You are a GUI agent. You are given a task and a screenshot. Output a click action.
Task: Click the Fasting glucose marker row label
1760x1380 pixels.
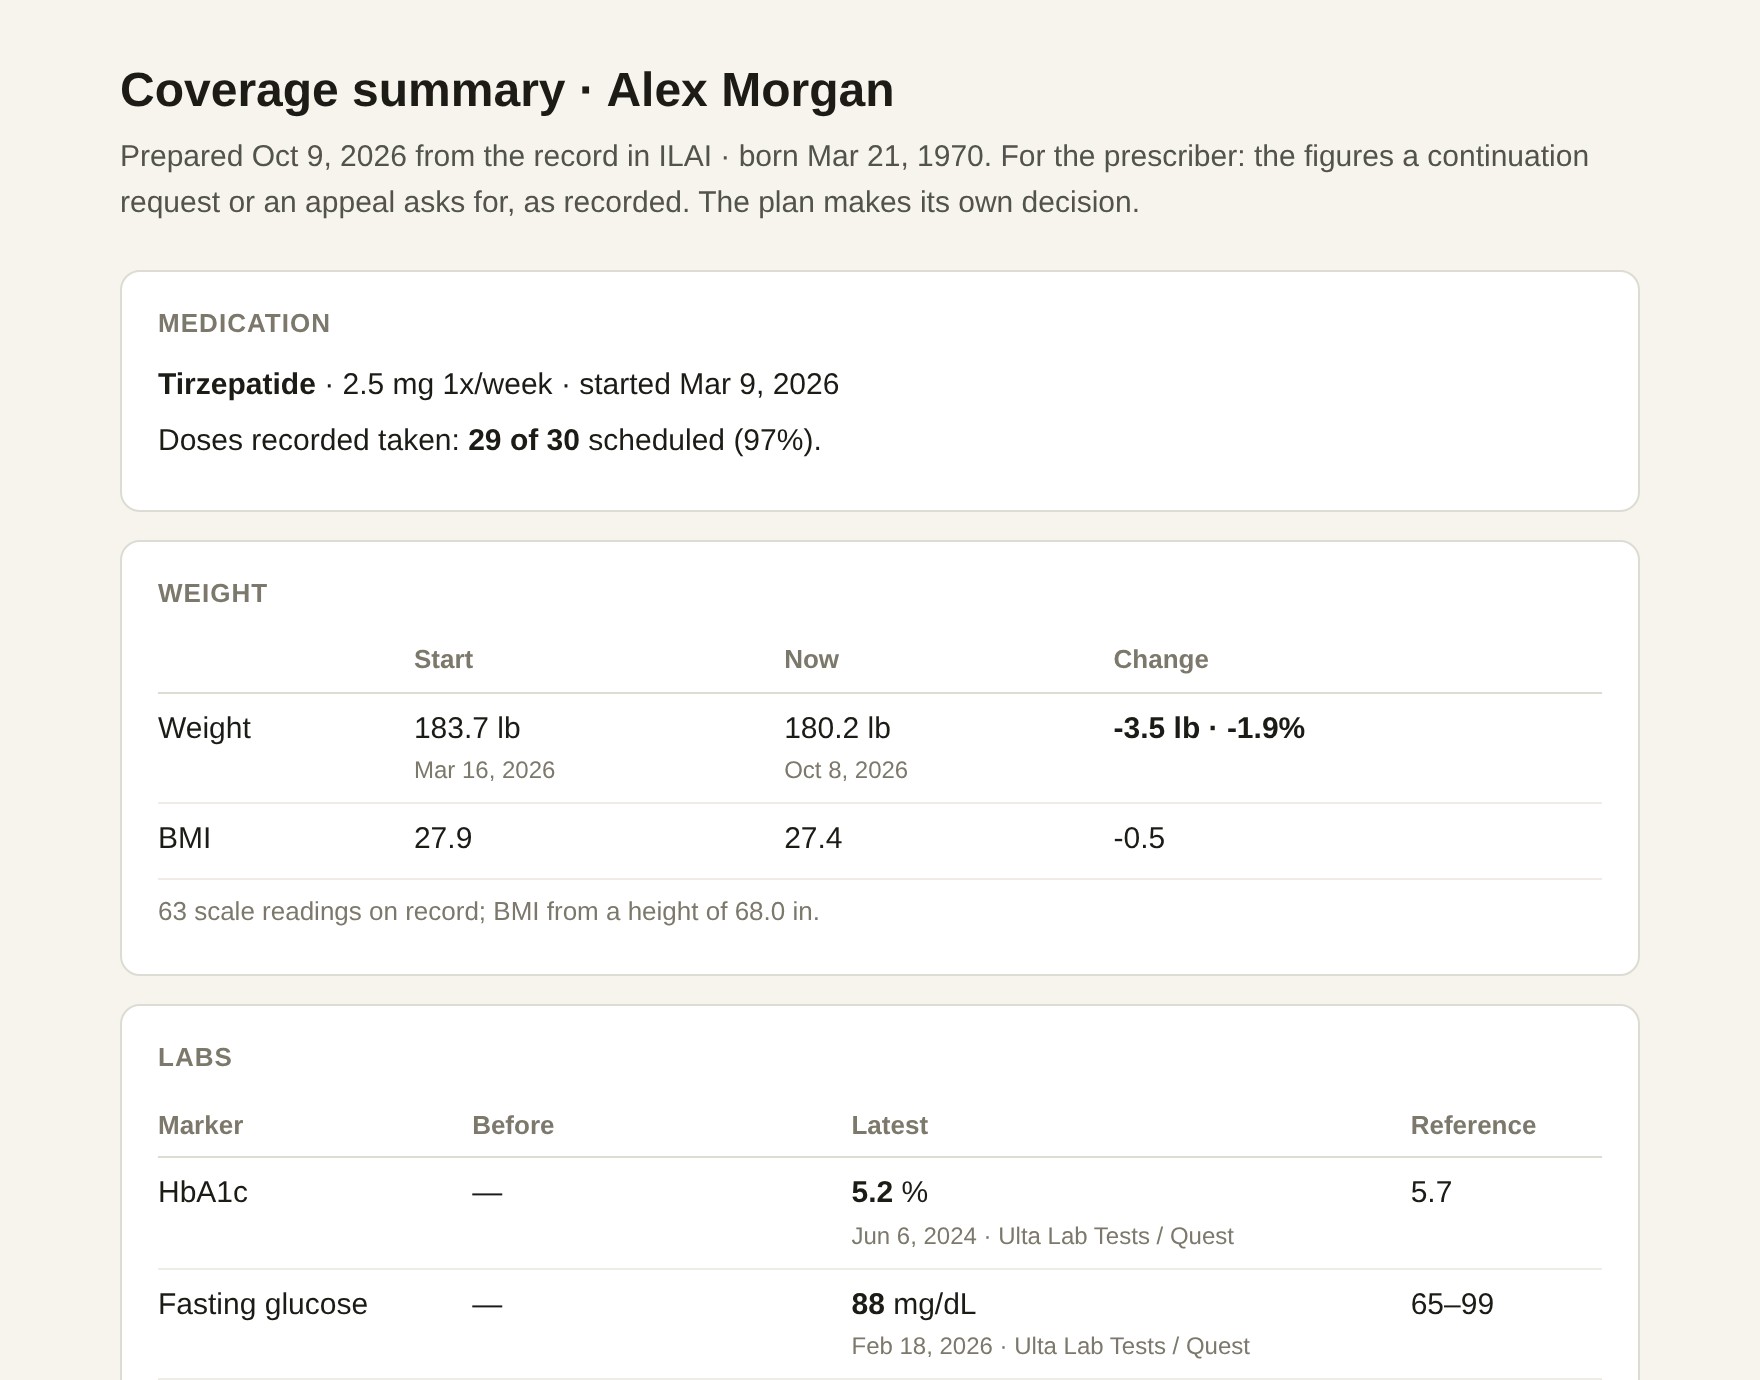pyautogui.click(x=263, y=1304)
